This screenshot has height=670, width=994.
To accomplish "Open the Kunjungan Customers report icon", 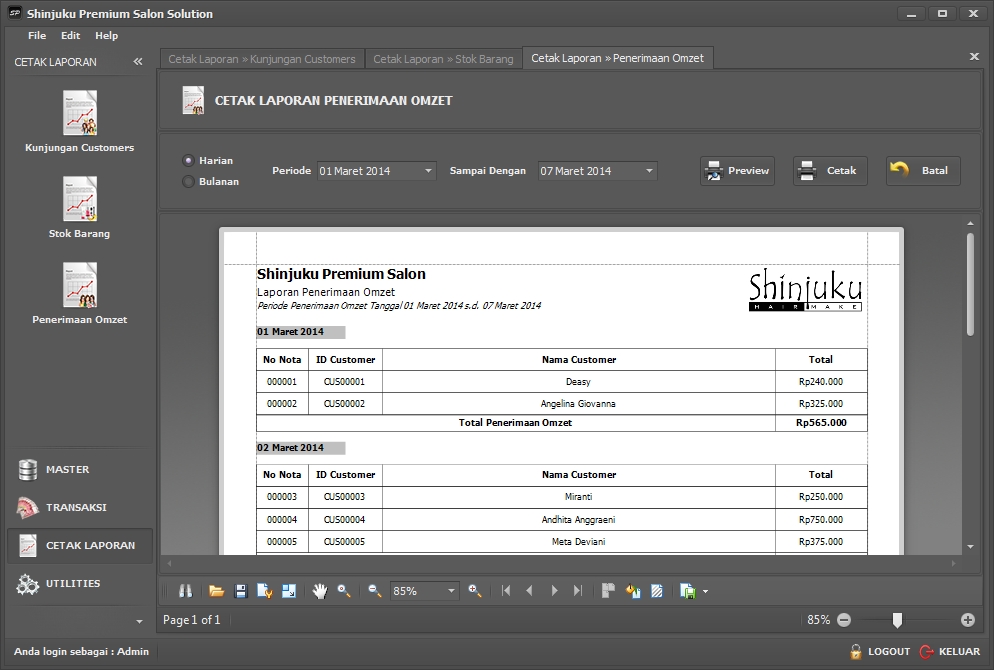I will [x=79, y=113].
